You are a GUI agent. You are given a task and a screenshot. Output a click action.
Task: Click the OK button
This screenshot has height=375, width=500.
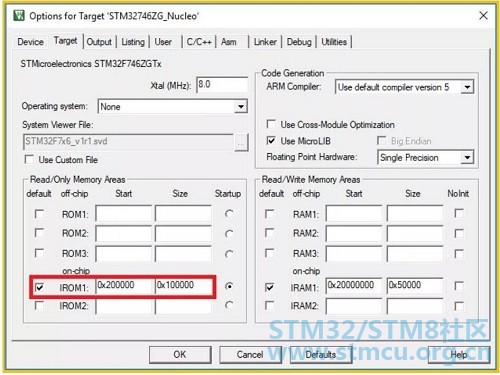[180, 355]
